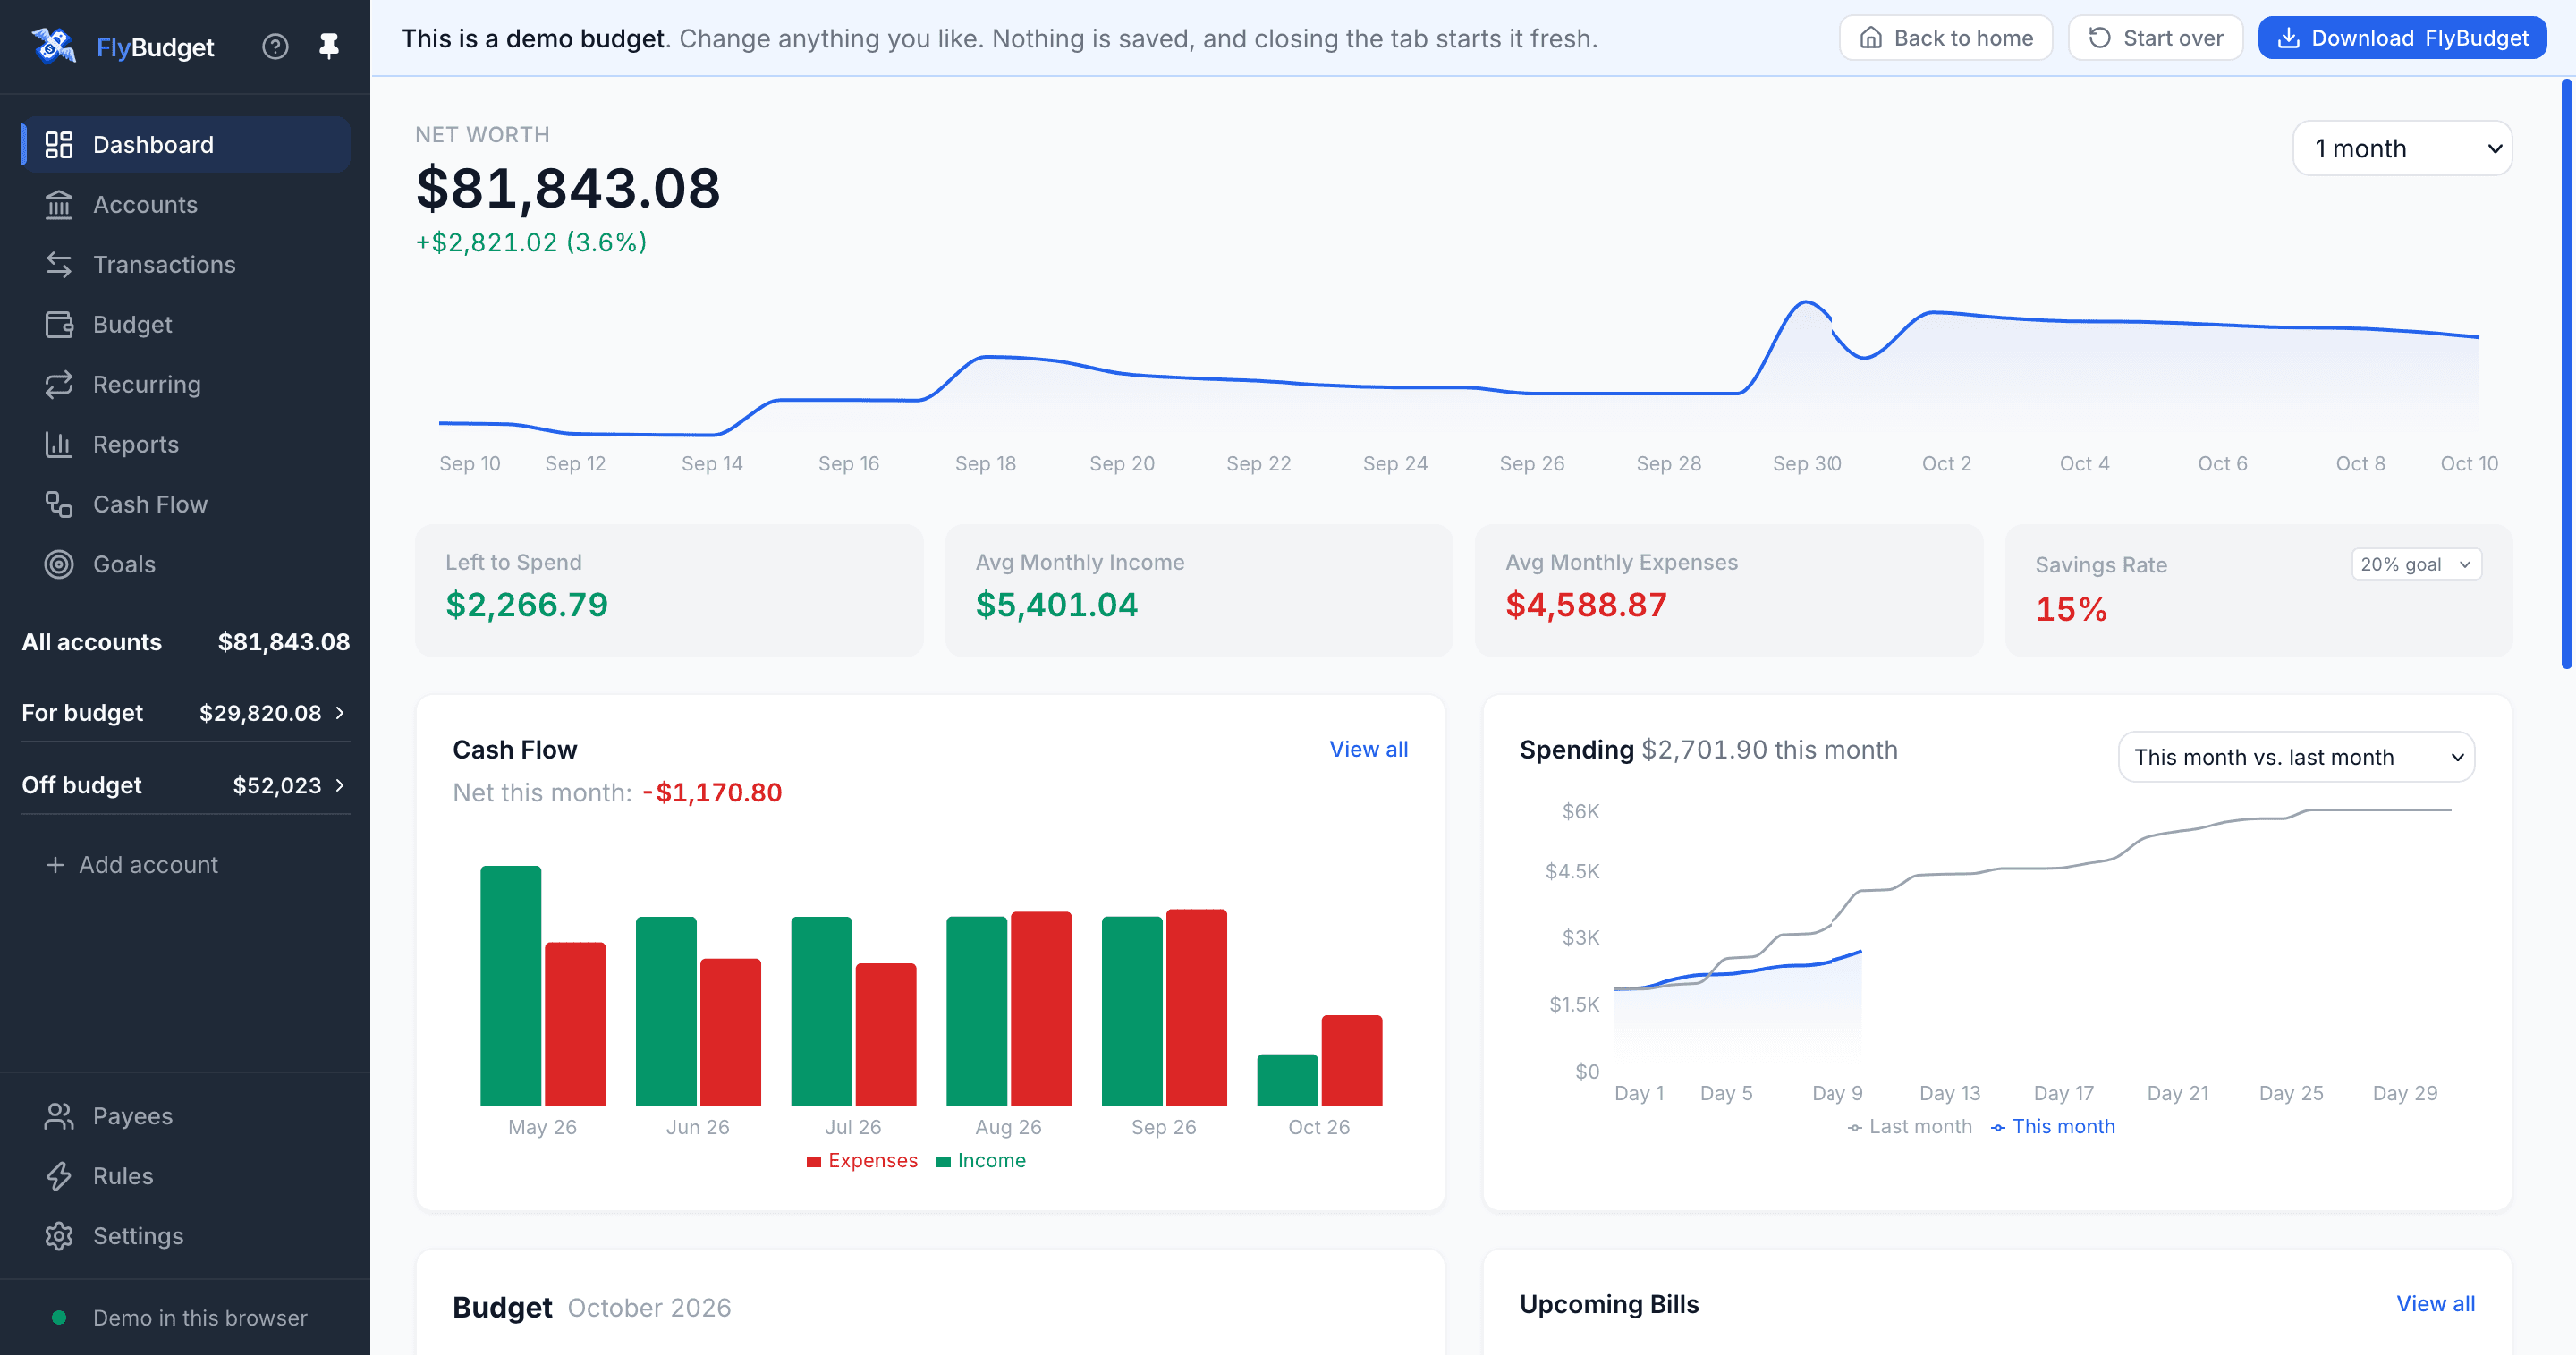Open the help question mark icon
Image resolution: width=2576 pixels, height=1356 pixels.
pyautogui.click(x=275, y=46)
